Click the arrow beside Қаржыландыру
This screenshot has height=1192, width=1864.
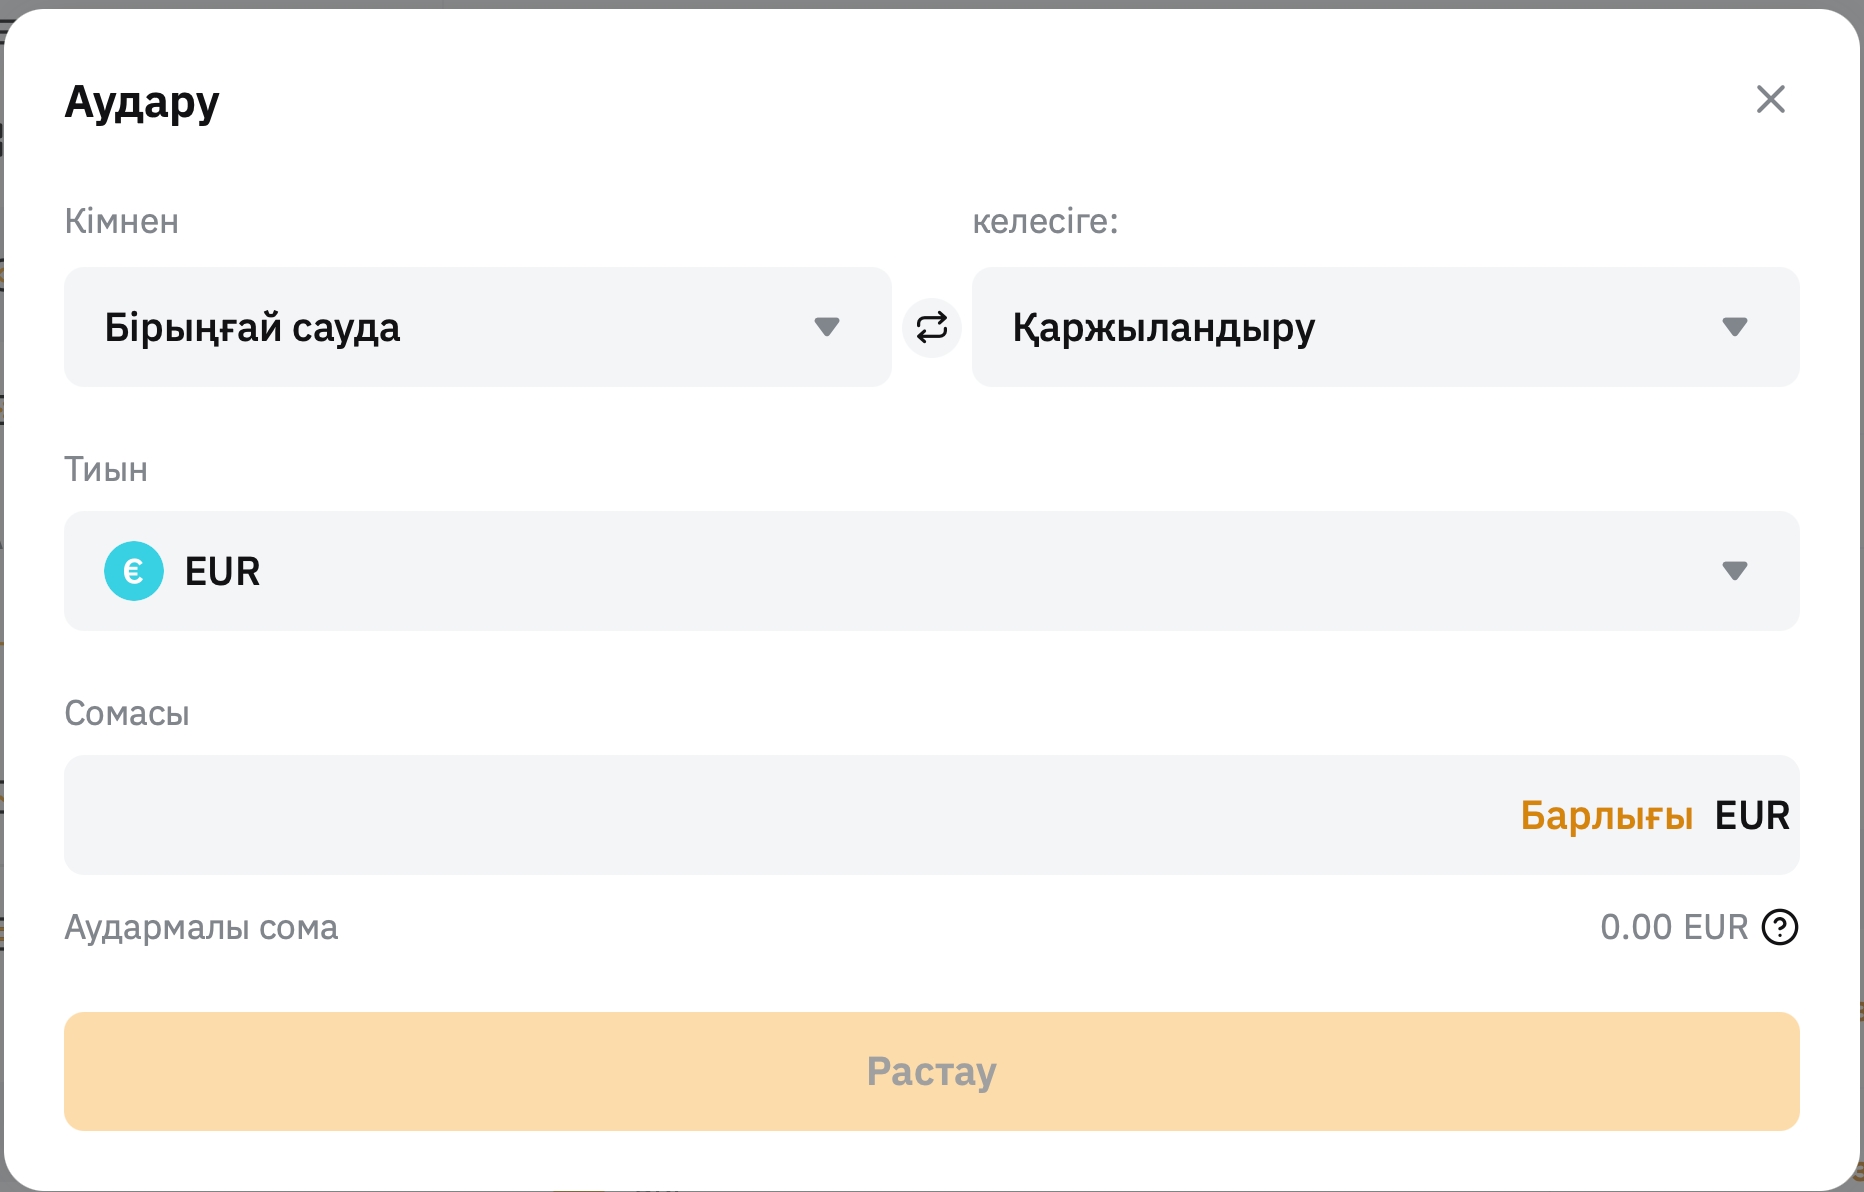(1735, 327)
